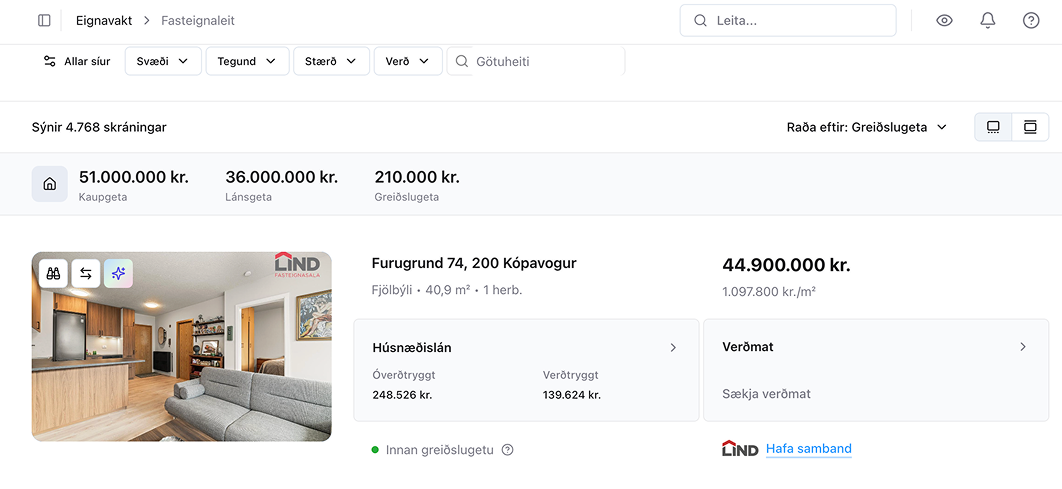Open the Húsnæðislán card
Image resolution: width=1062 pixels, height=489 pixels.
coord(526,370)
